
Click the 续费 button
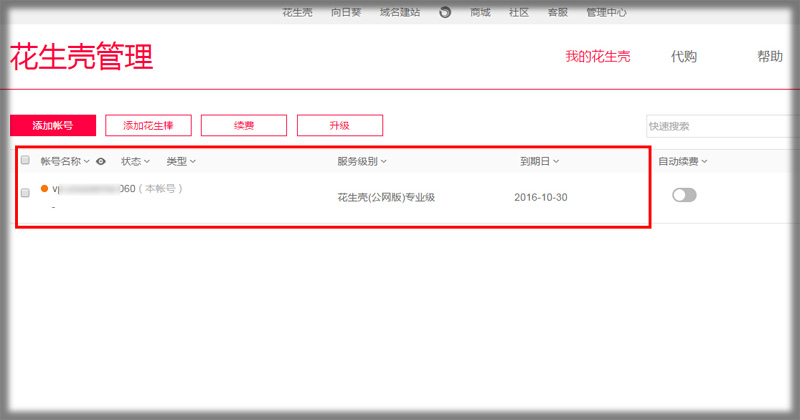pos(244,126)
